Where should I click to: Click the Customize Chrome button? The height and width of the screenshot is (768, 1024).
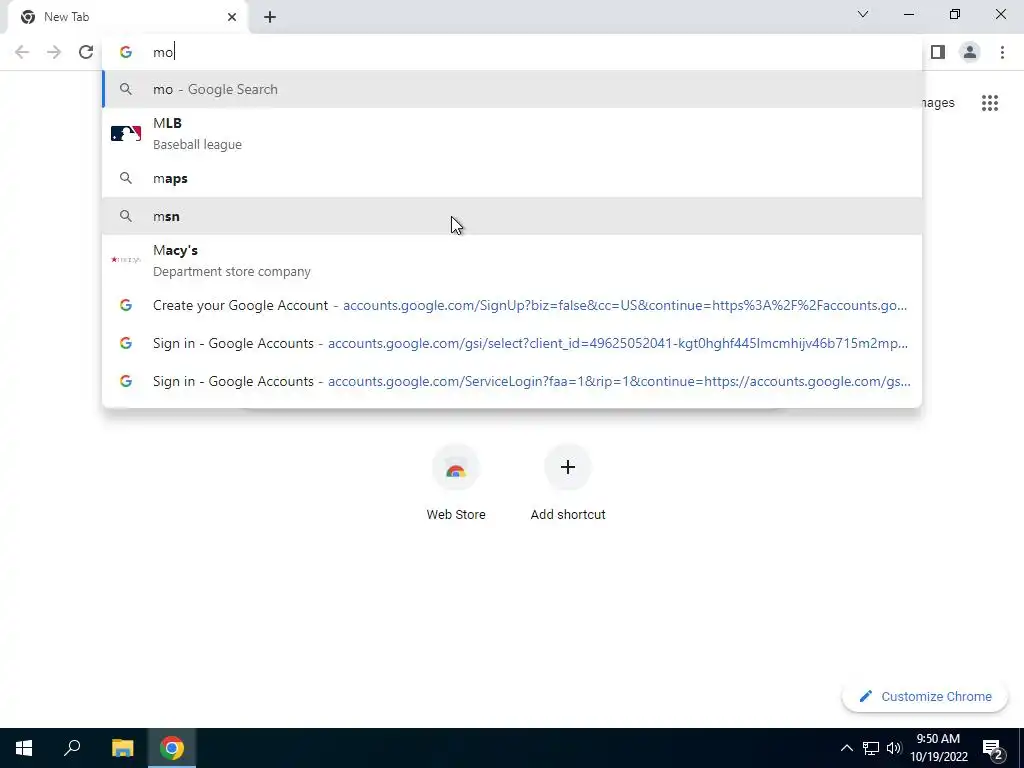925,697
